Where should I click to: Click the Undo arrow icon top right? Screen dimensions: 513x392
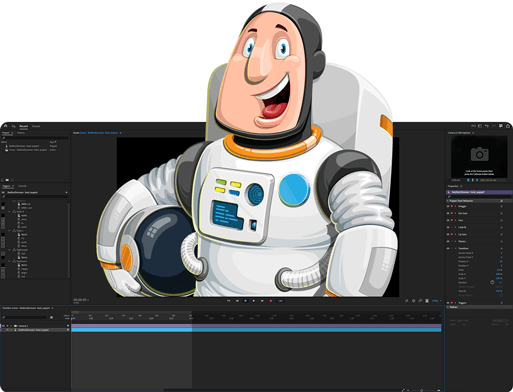pos(487,126)
